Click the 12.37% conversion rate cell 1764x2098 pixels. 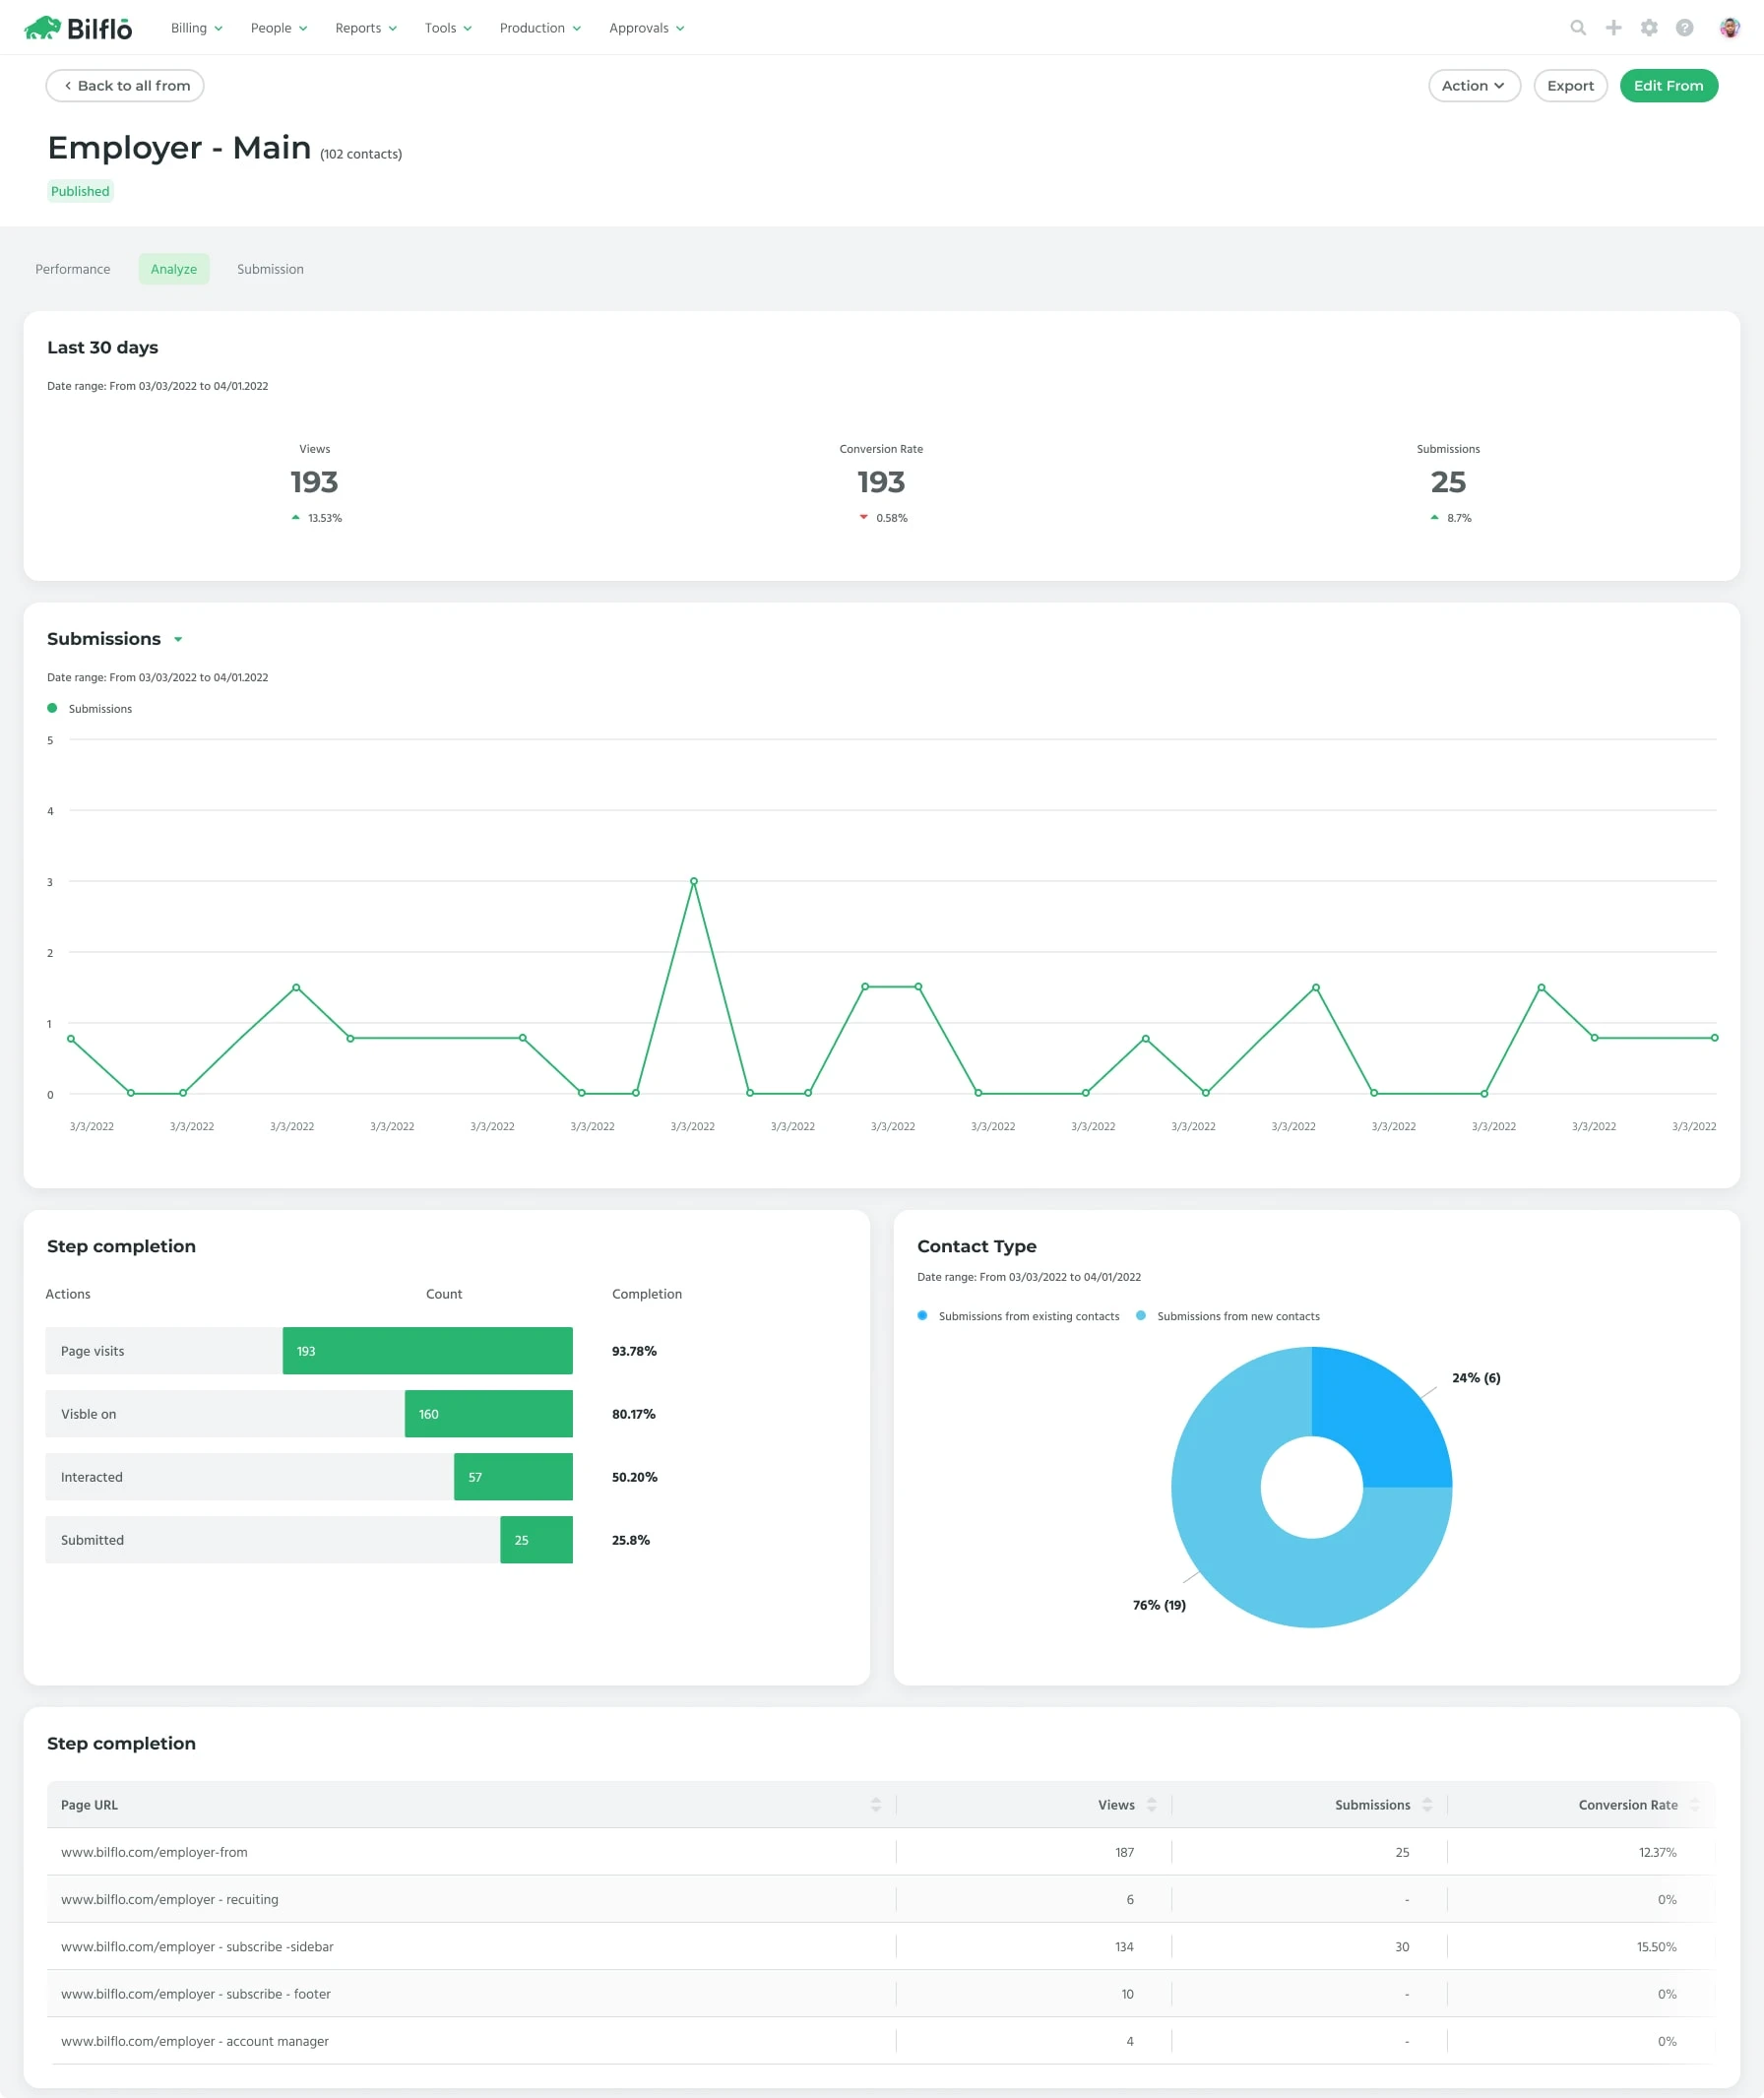click(x=1657, y=1852)
